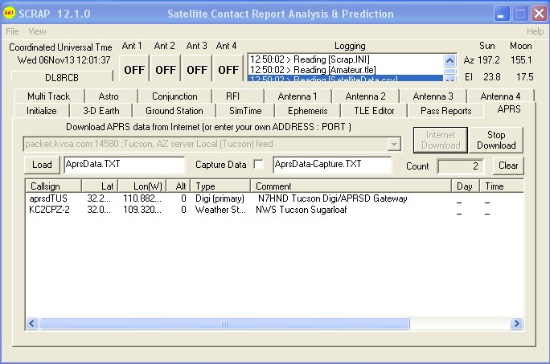This screenshot has width=550, height=364.
Task: Close the SCRAP window
Action: (x=539, y=14)
